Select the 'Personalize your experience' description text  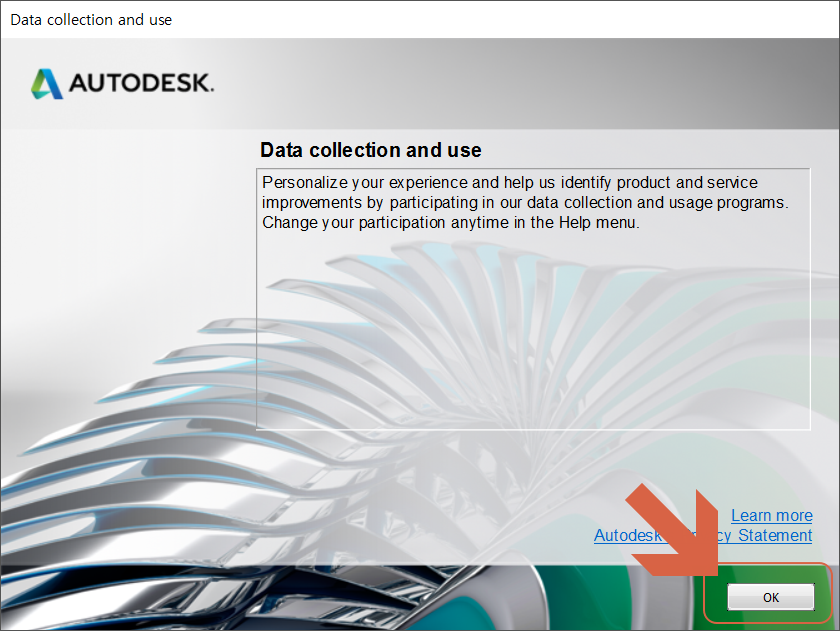pos(525,202)
